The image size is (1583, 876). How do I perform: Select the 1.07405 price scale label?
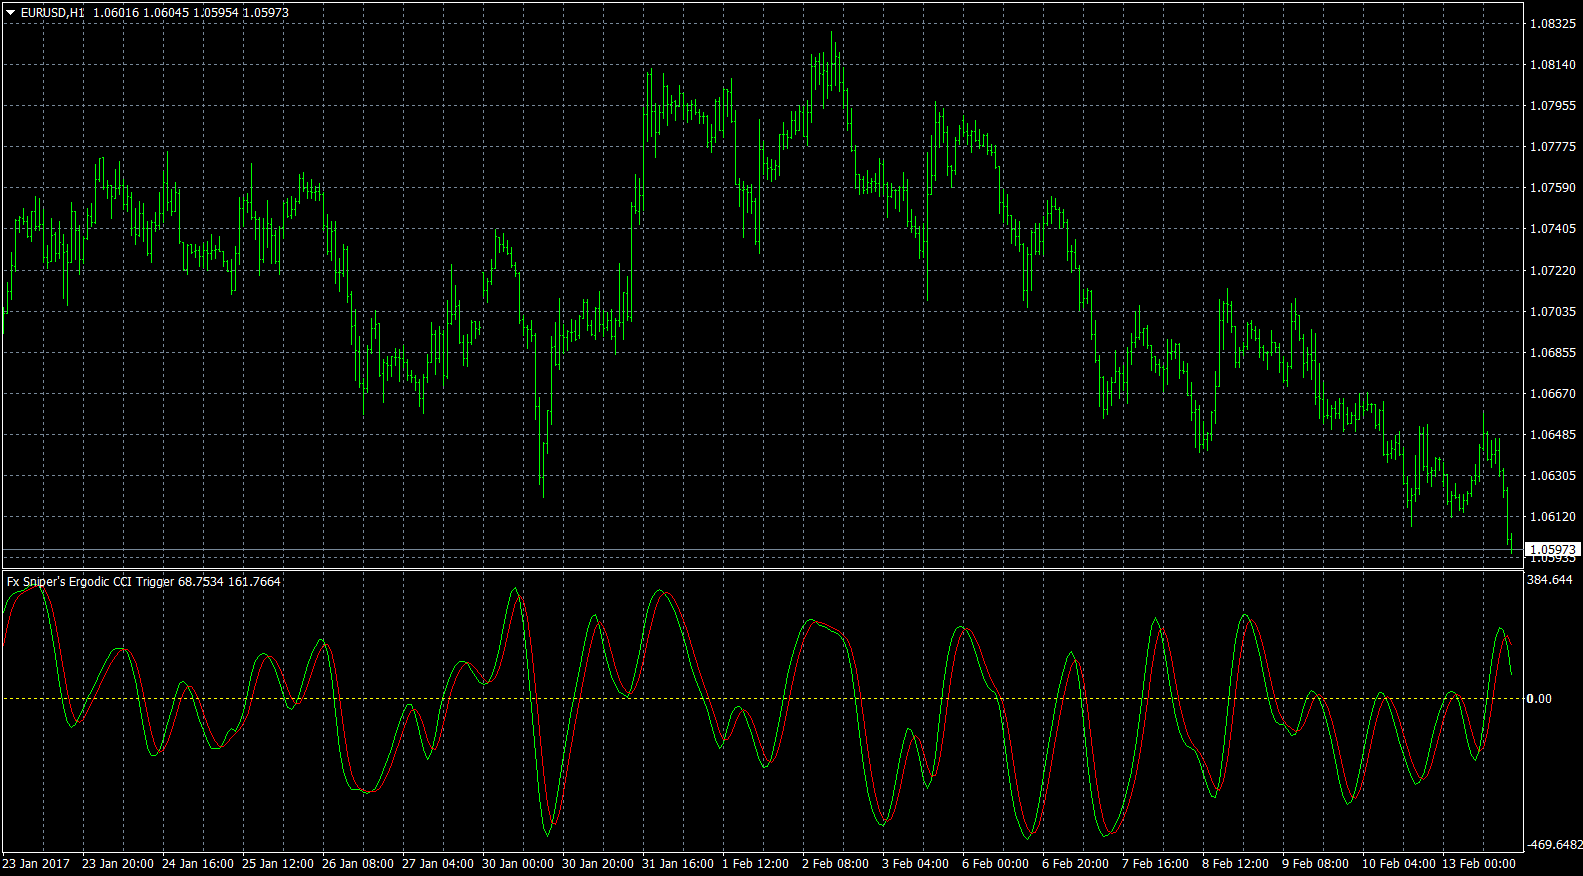pos(1553,229)
